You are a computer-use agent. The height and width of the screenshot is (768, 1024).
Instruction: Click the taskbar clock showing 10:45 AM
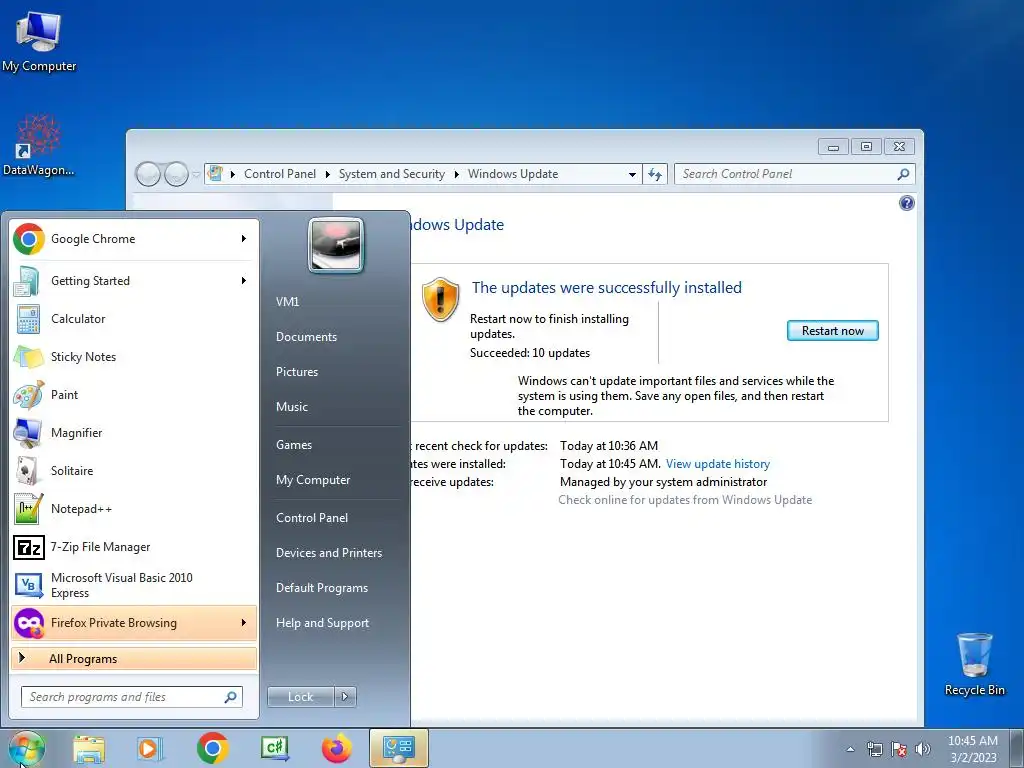click(973, 749)
